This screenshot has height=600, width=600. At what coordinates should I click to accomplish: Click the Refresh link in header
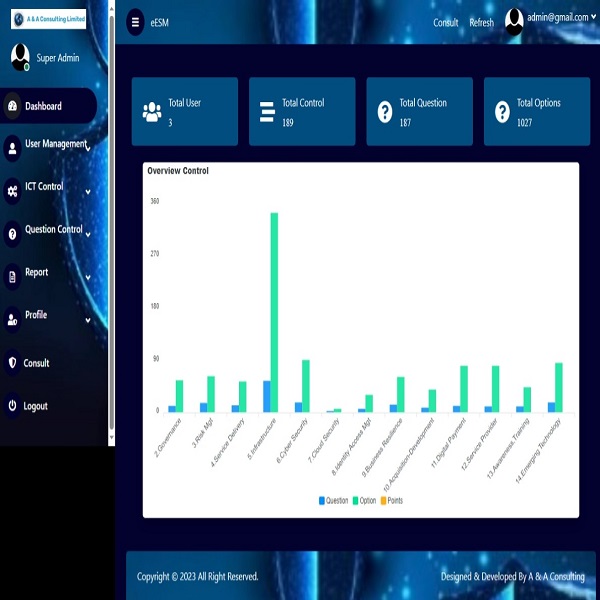[481, 22]
